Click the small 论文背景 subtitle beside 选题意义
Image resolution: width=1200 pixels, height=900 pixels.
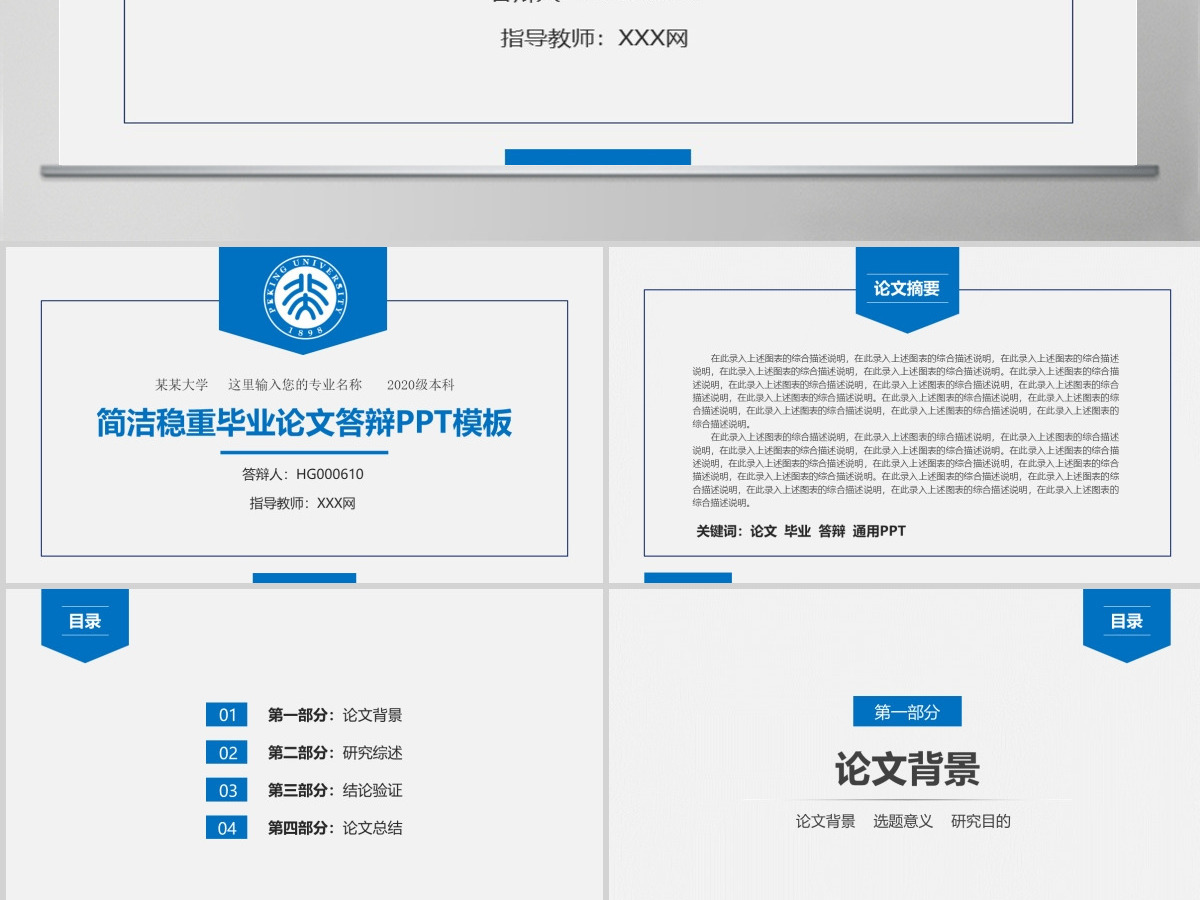(826, 821)
